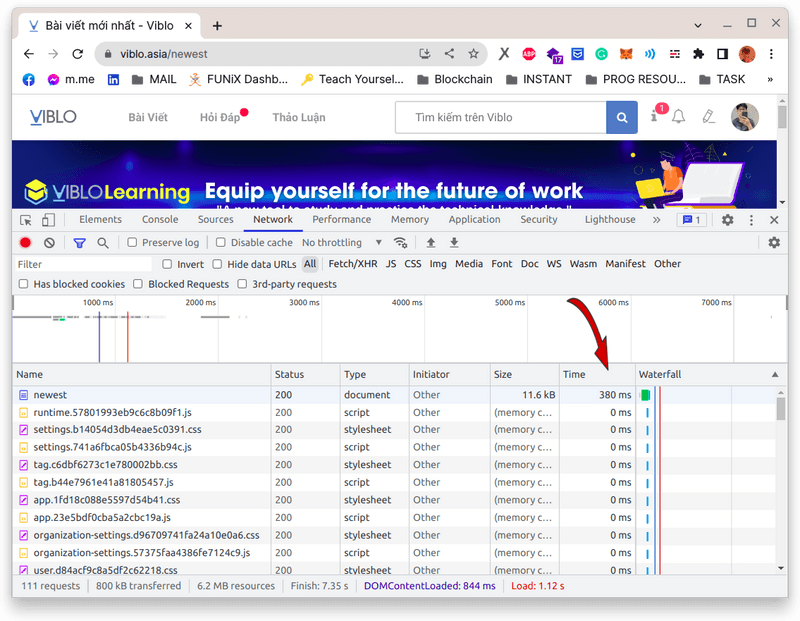Clear the network log
Screen dimensions: 800x621
(50, 243)
